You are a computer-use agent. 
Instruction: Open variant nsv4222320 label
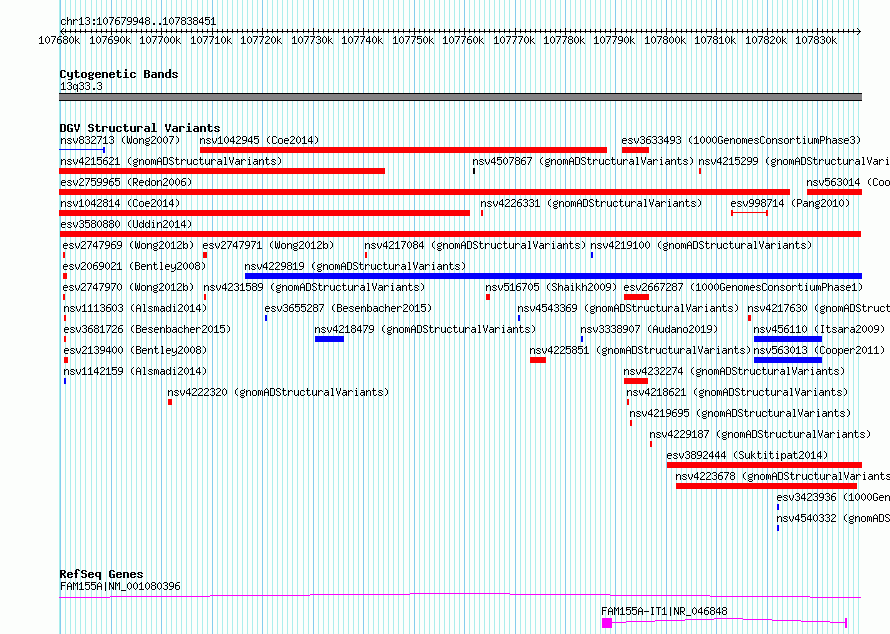278,392
